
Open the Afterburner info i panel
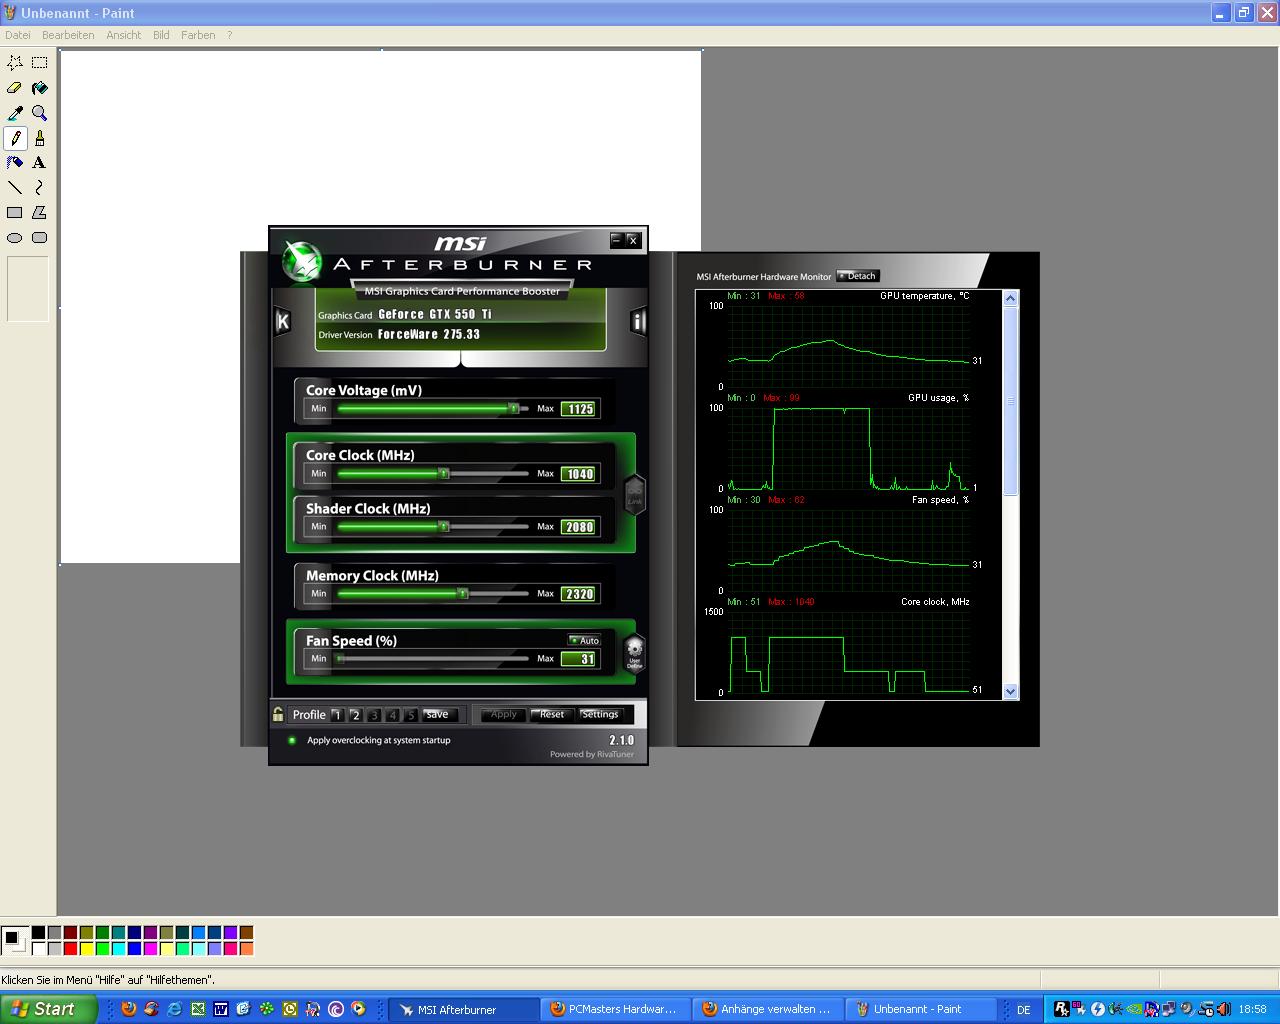coord(638,321)
